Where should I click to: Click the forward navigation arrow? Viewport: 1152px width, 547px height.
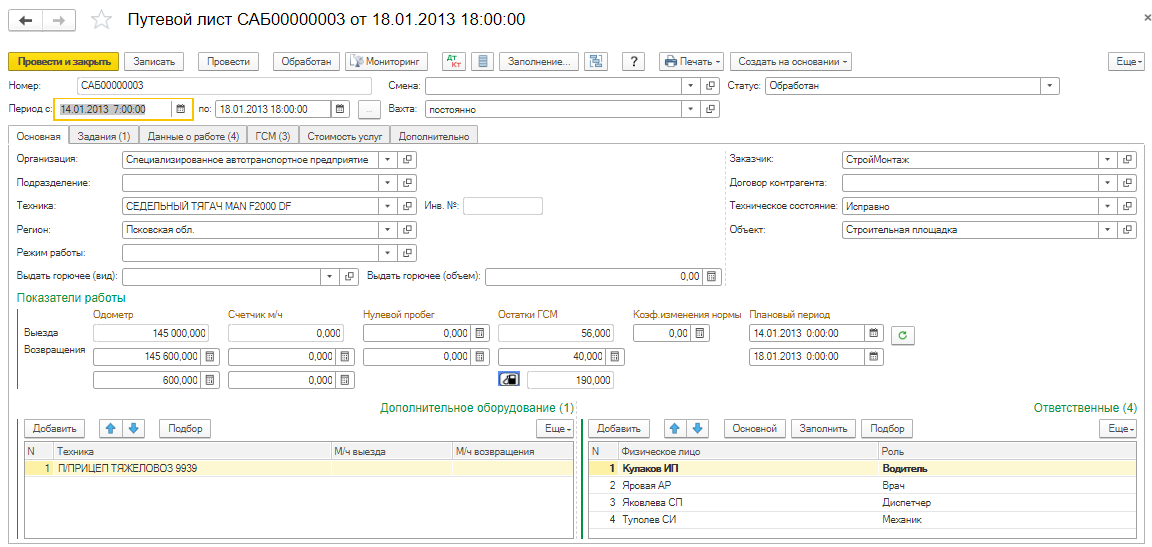[x=59, y=20]
